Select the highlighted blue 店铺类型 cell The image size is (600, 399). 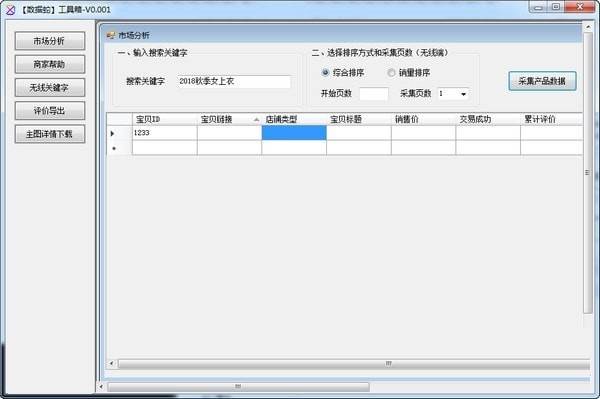[x=294, y=133]
